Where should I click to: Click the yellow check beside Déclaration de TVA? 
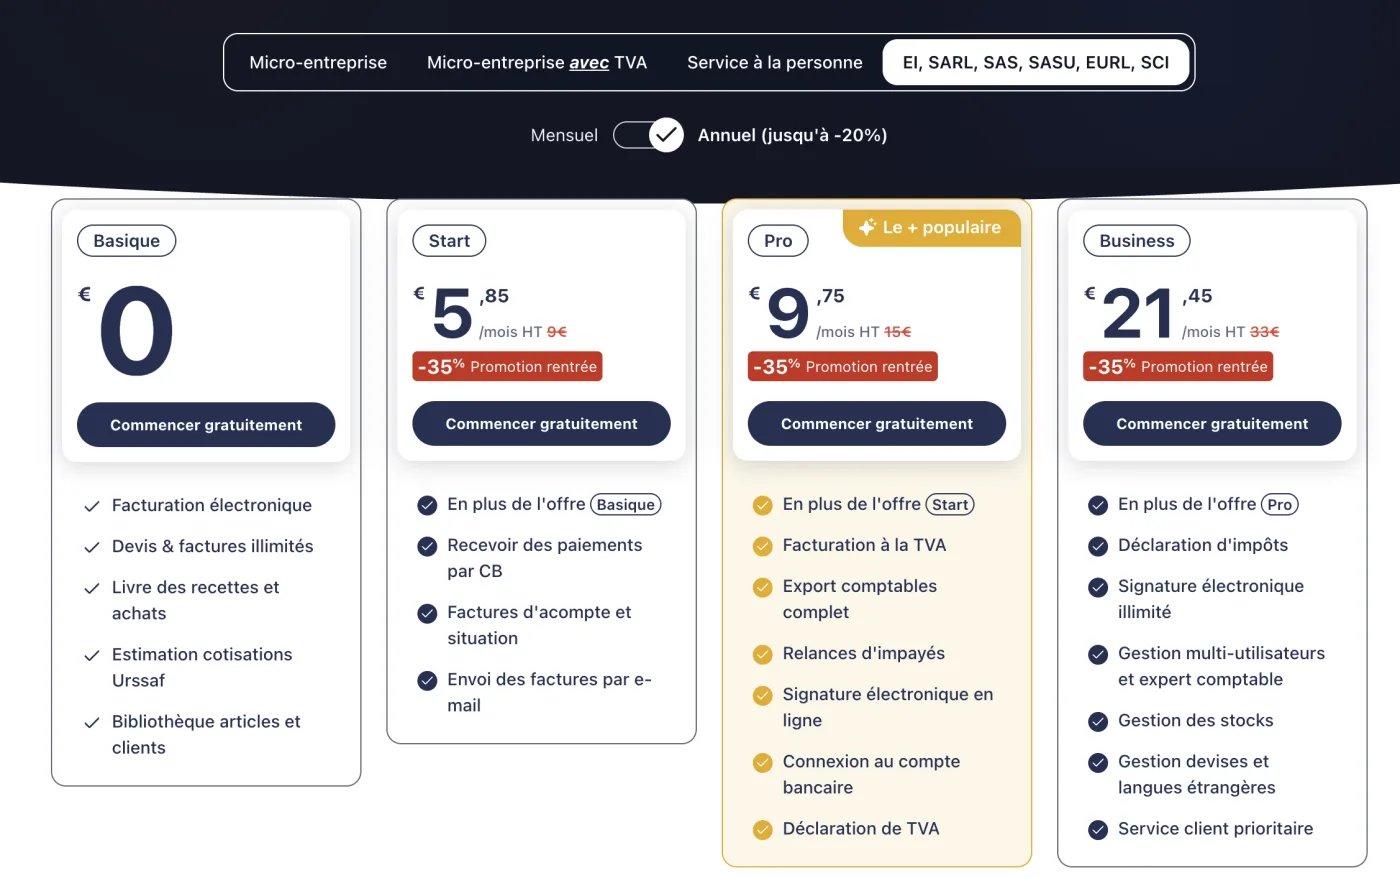[x=762, y=829]
